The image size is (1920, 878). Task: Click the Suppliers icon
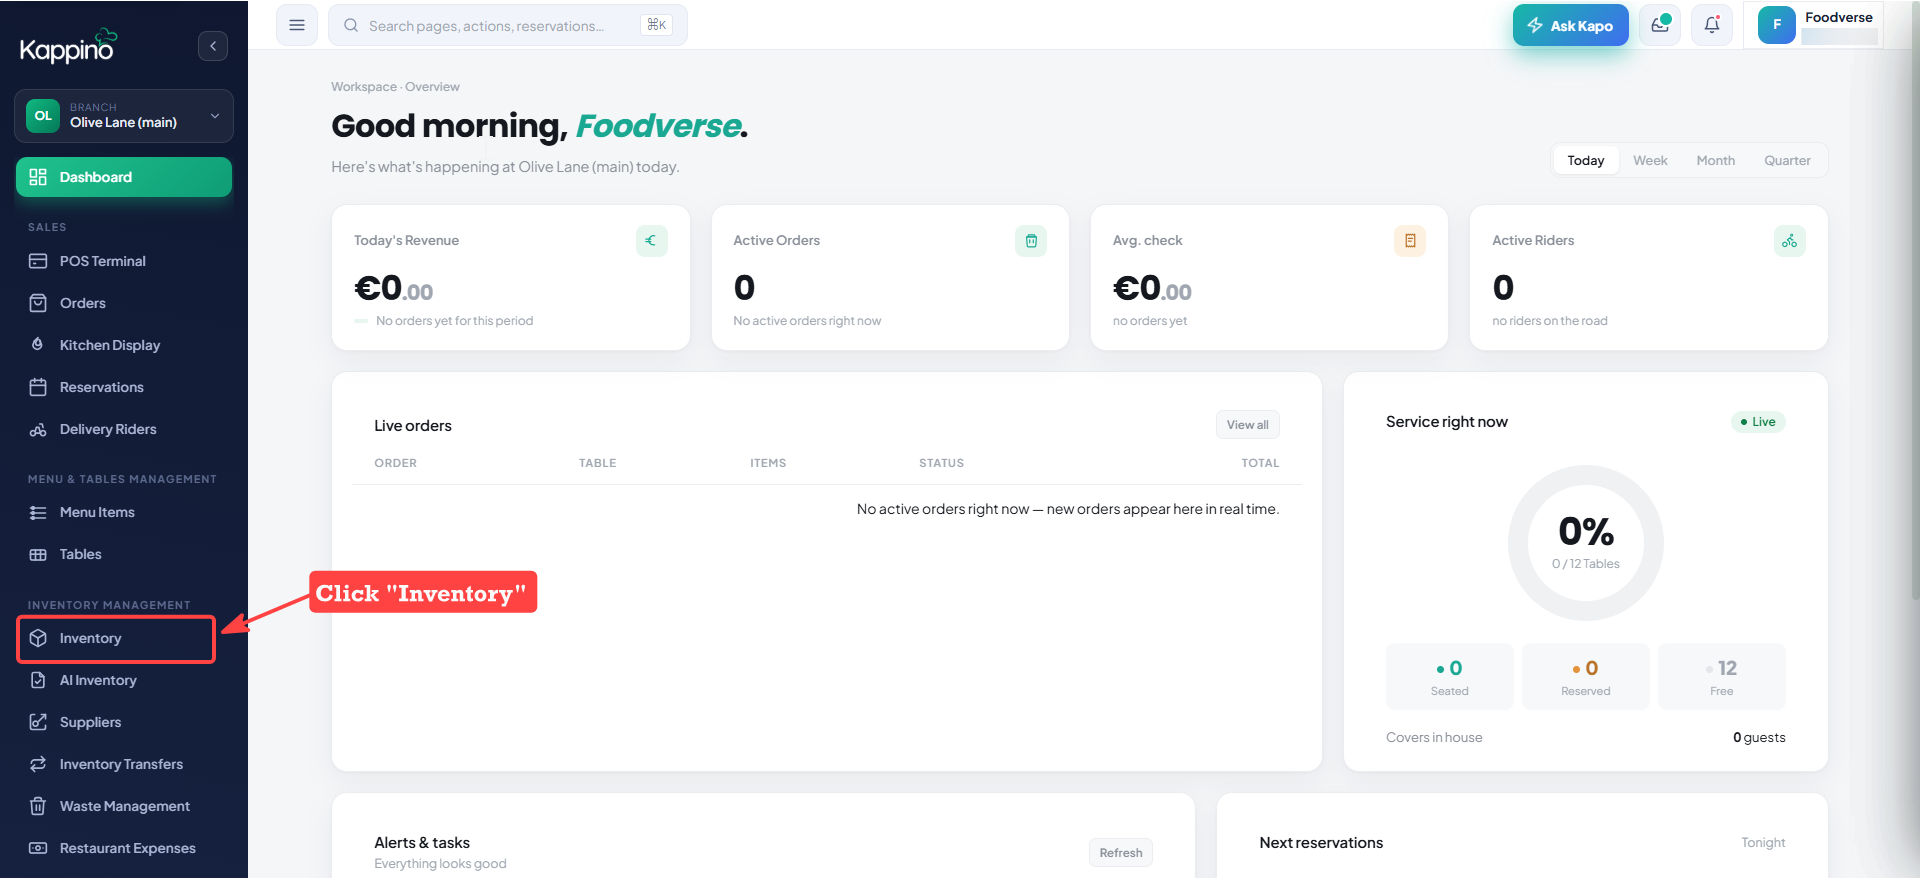tap(38, 722)
